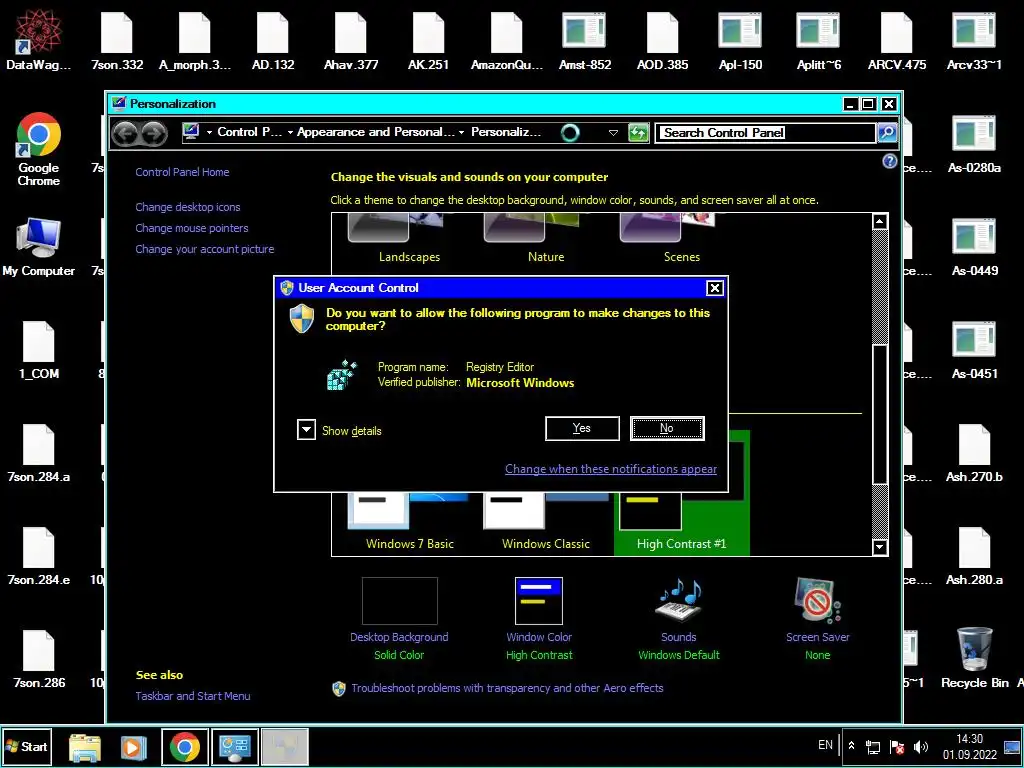The height and width of the screenshot is (768, 1024).
Task: Select the Recycle Bin desktop icon
Action: pos(974,658)
